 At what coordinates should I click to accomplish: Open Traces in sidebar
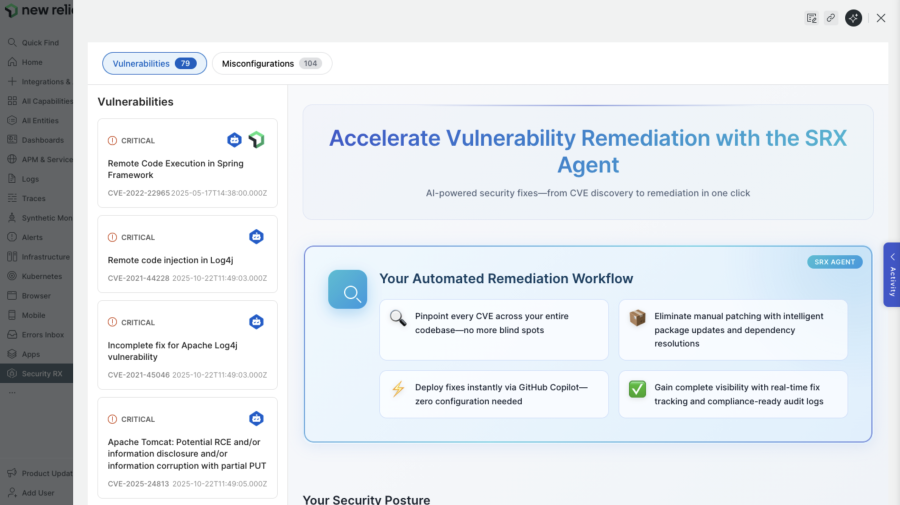click(x=36, y=199)
